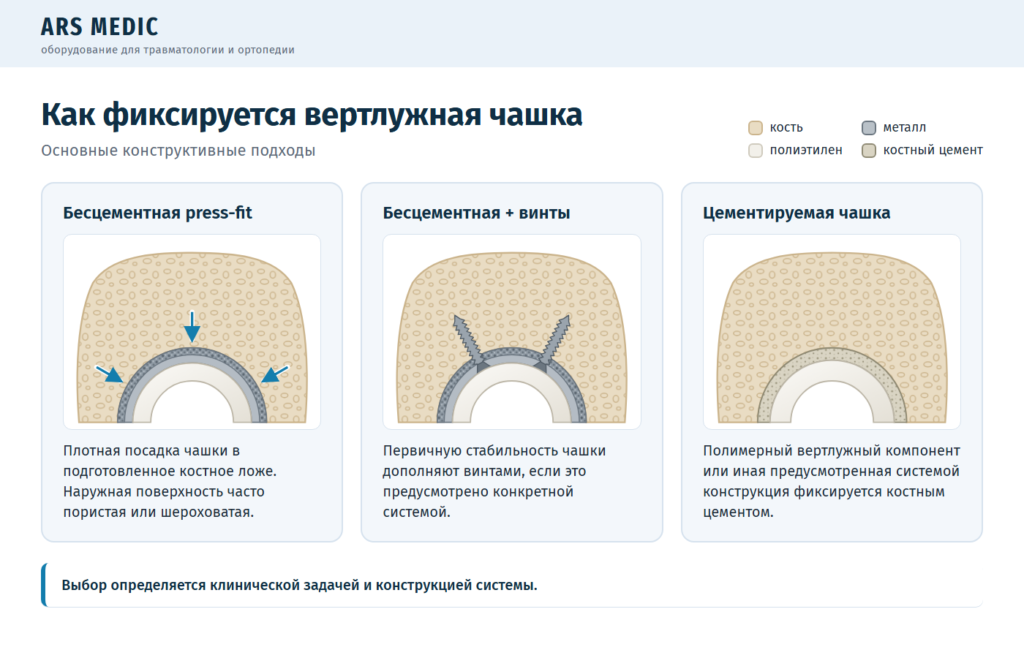Image resolution: width=1024 pixels, height=658 pixels.
Task: Click the description starting 'Первичную стабильность чашки'
Action: coord(494,481)
